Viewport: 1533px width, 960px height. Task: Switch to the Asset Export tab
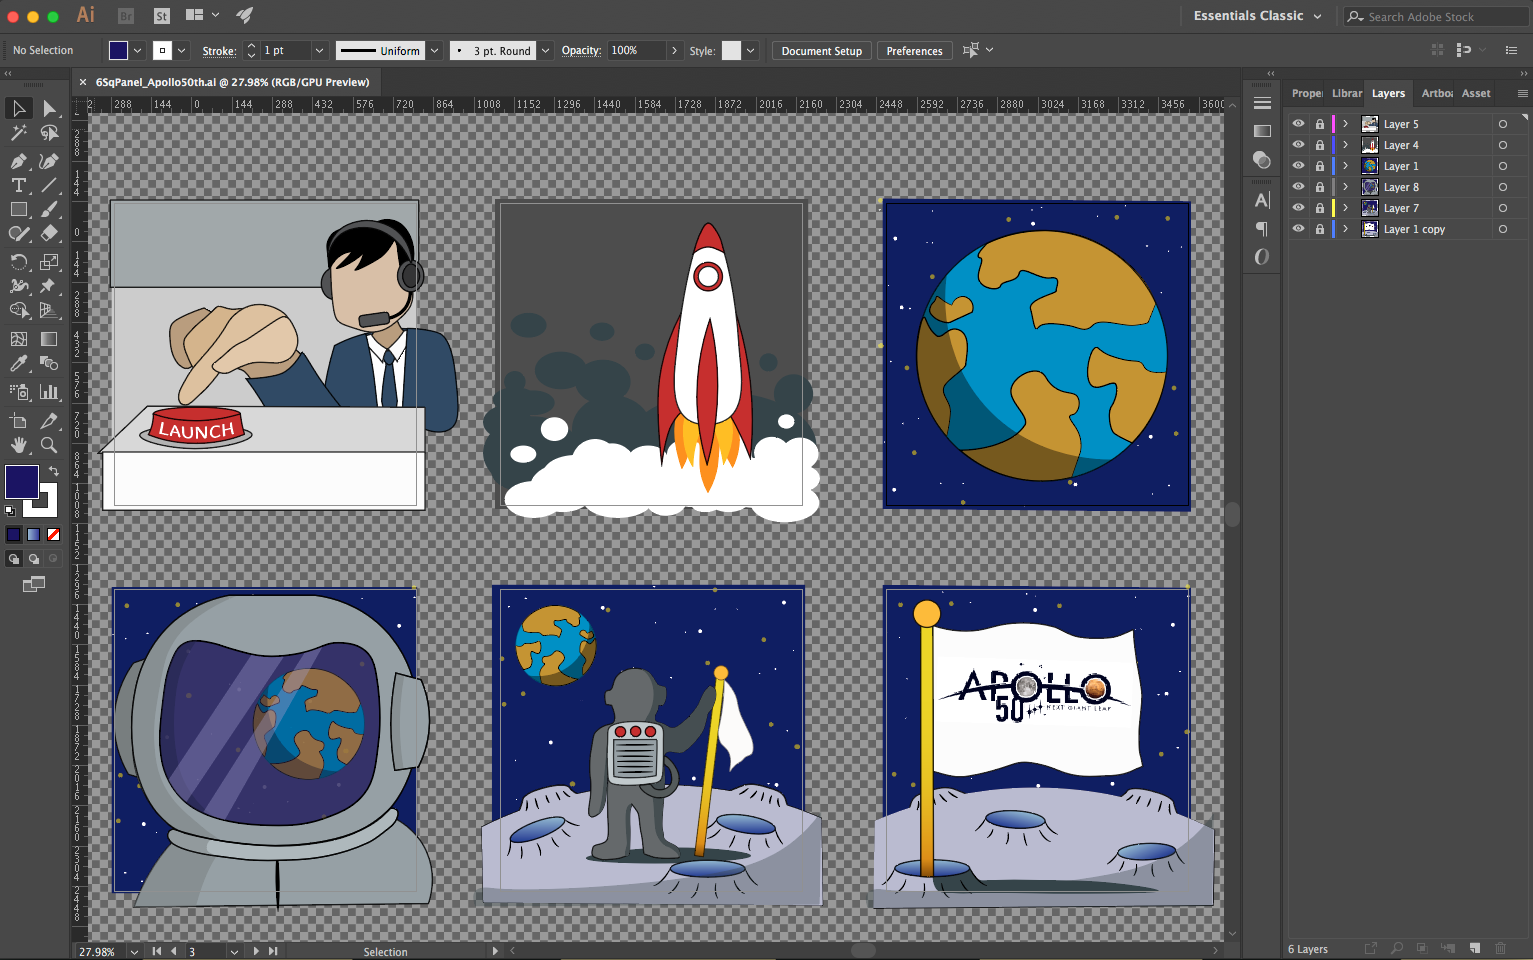tap(1476, 93)
